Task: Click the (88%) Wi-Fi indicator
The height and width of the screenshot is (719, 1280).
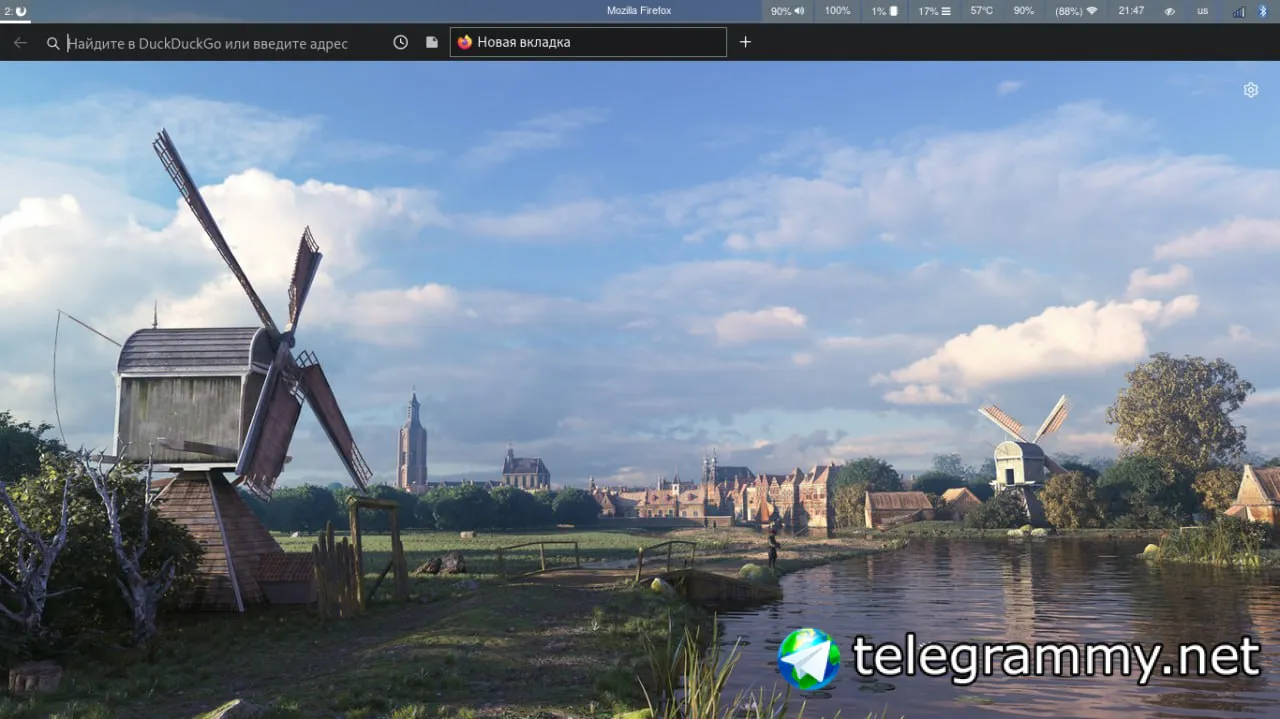Action: pyautogui.click(x=1076, y=11)
